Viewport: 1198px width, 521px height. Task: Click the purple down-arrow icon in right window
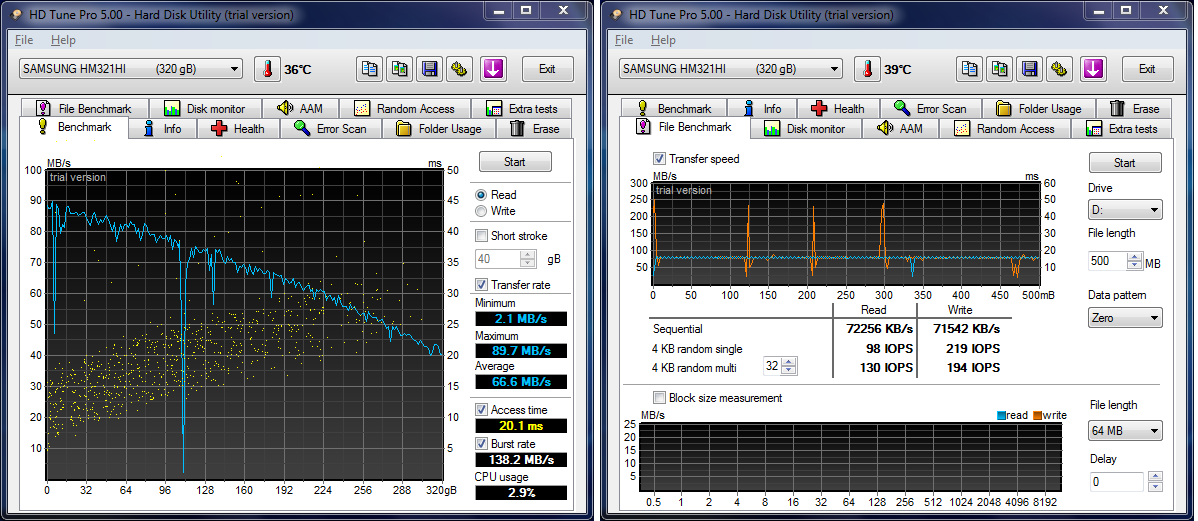[1093, 69]
